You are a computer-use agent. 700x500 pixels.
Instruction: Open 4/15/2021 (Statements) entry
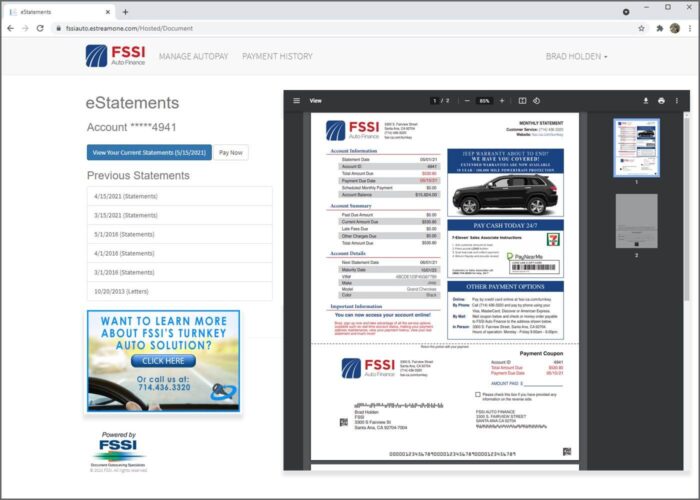click(x=179, y=196)
